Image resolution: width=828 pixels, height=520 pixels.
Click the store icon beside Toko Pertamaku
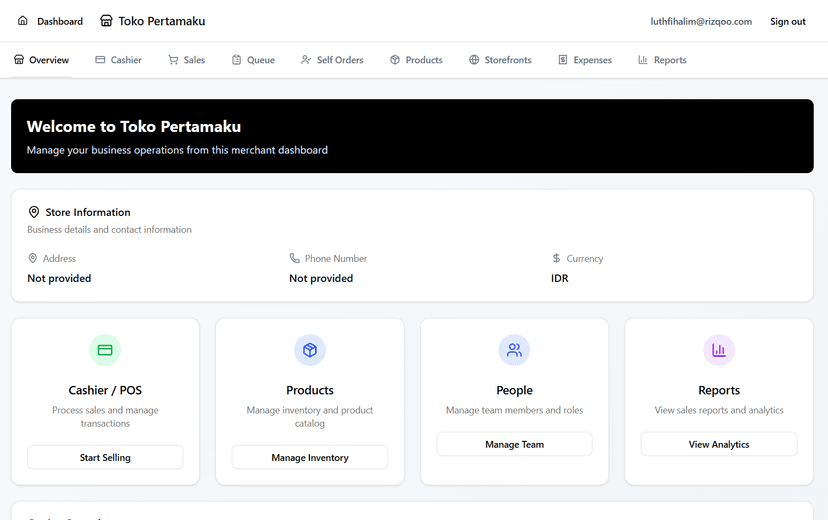106,21
